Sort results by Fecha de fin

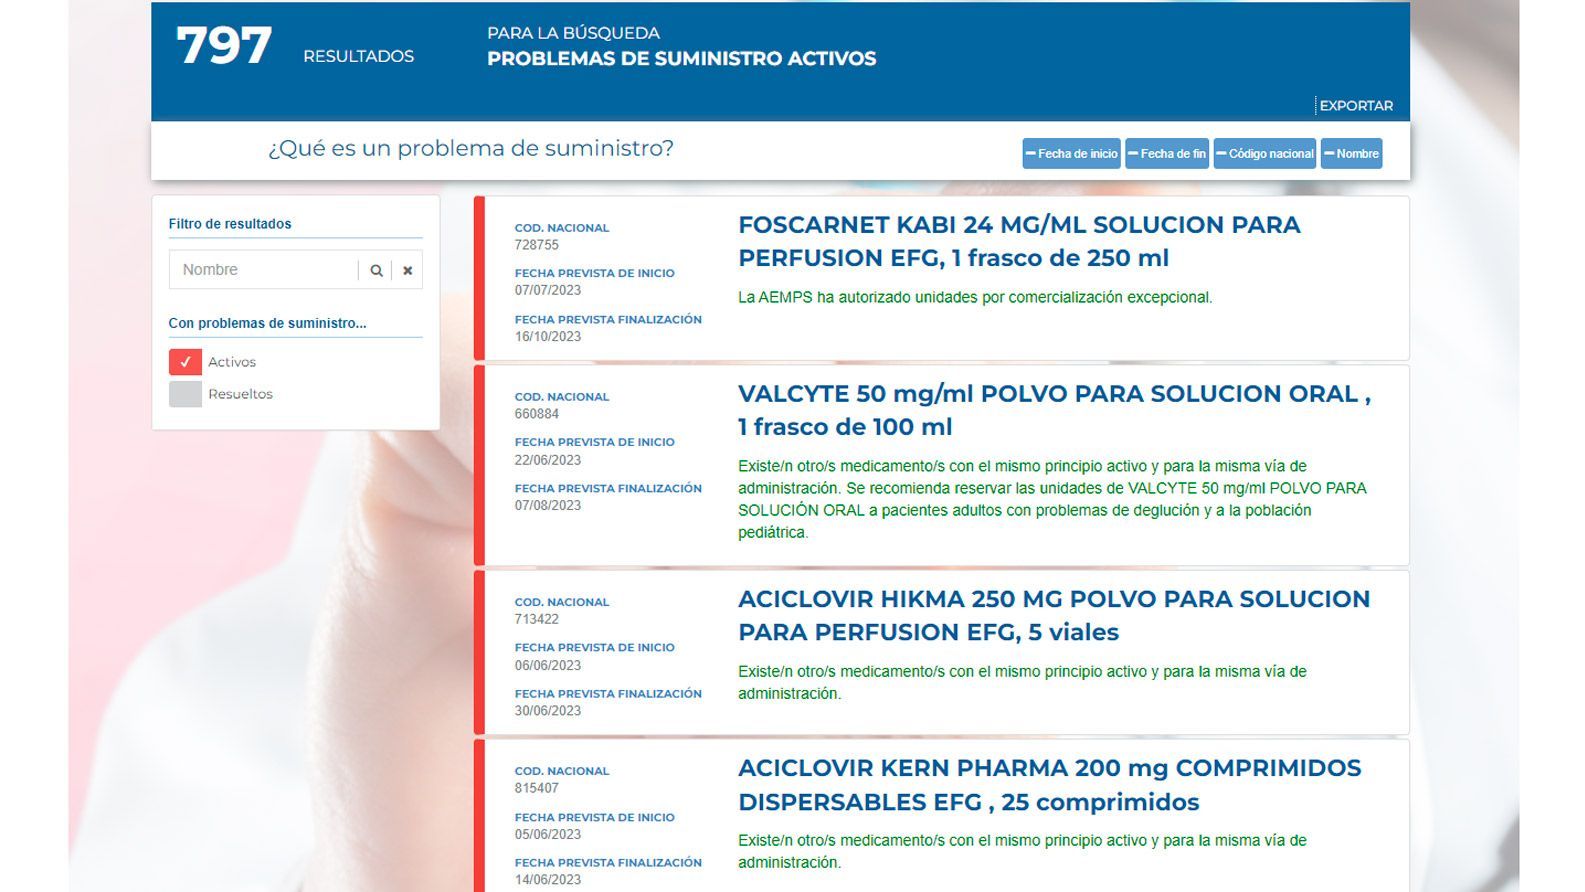click(x=1167, y=153)
